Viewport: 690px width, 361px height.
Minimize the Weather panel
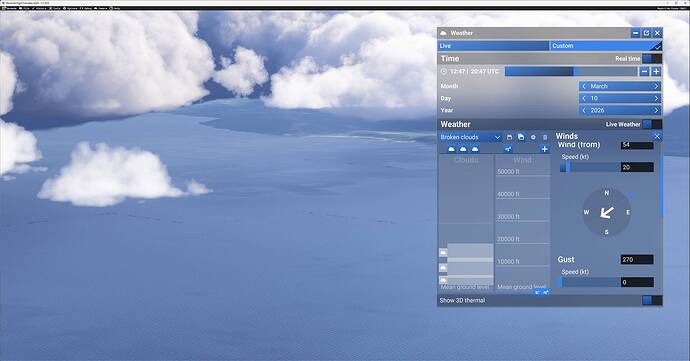[635, 33]
